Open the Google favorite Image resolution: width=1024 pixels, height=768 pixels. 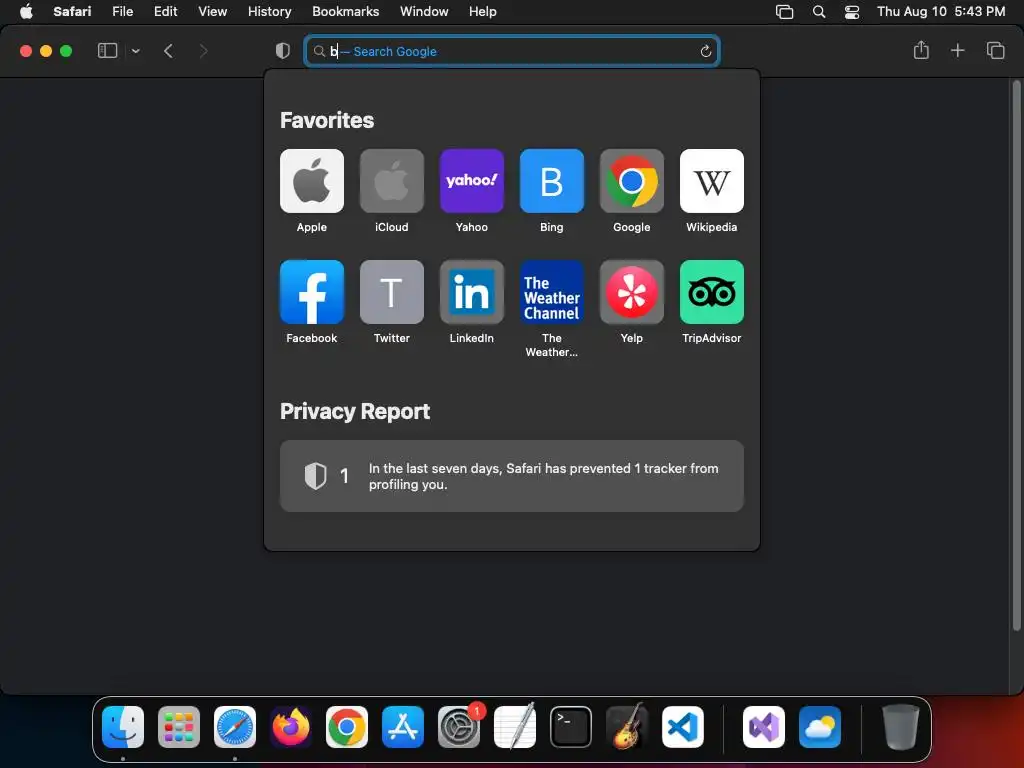632,181
